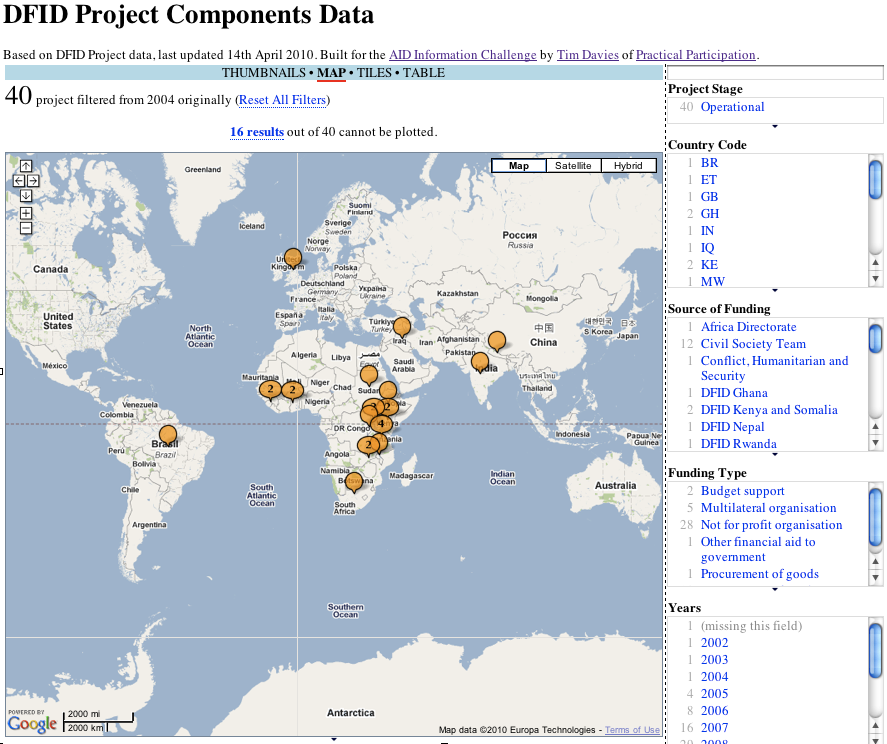Expand the Source of Funding facet list
The height and width of the screenshot is (744, 887).
775,454
